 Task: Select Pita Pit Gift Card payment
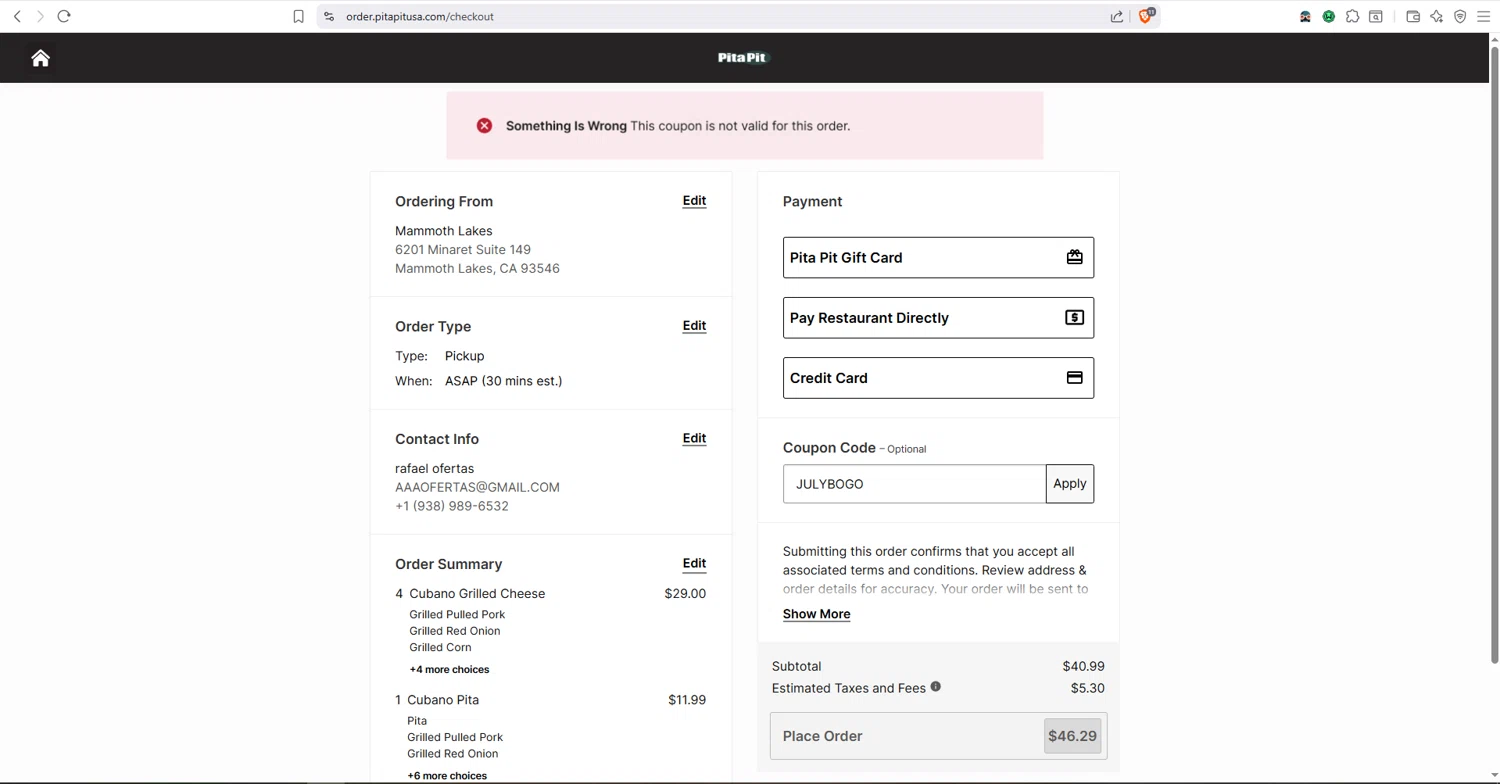tap(938, 257)
